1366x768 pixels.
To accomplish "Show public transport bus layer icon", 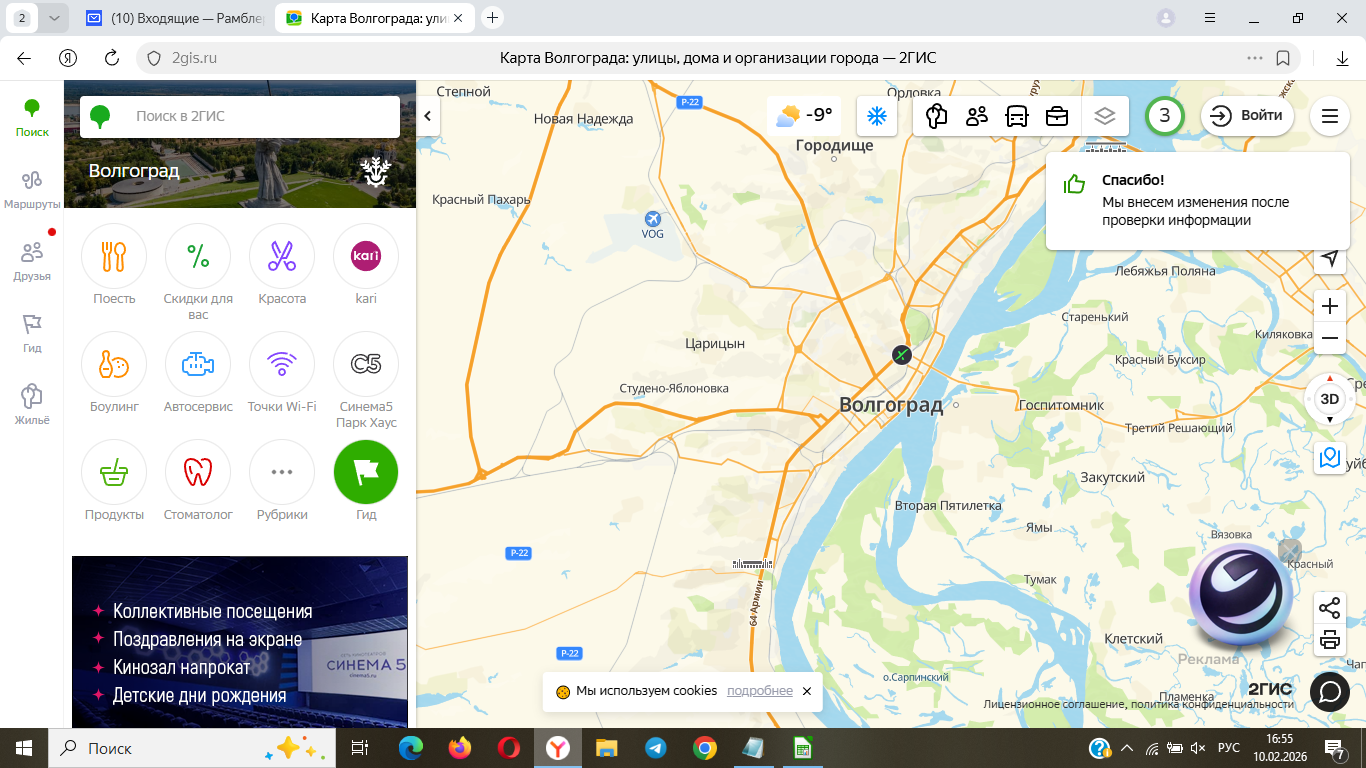I will [1017, 116].
